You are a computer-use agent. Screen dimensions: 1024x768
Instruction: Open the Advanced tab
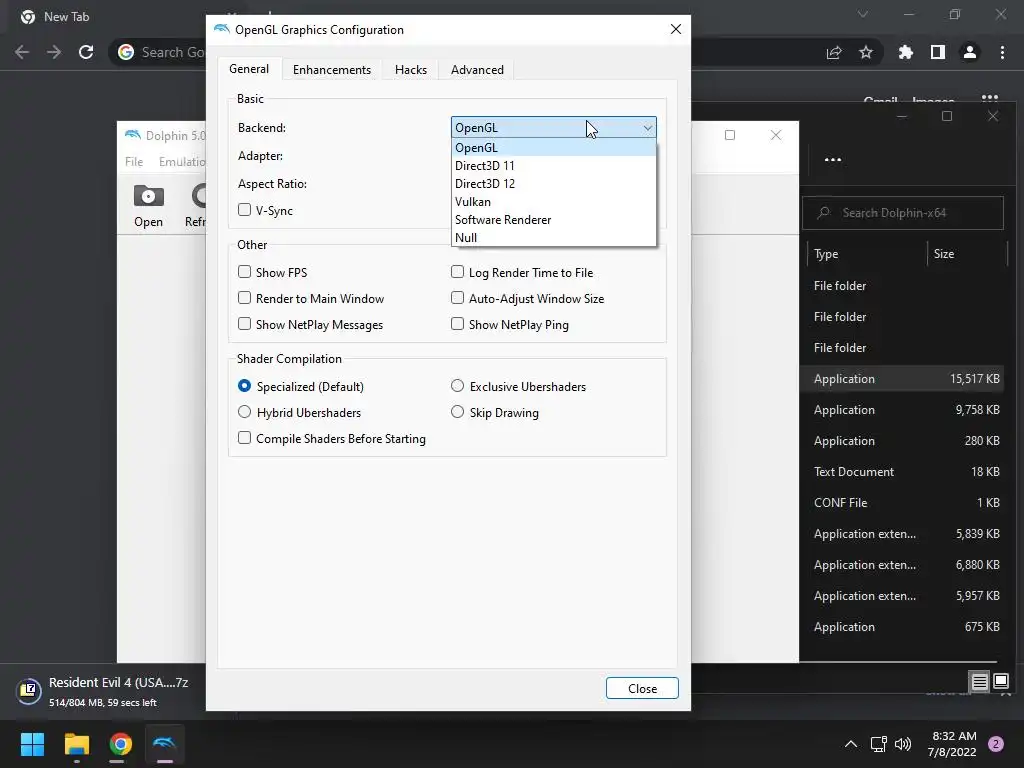coord(477,70)
